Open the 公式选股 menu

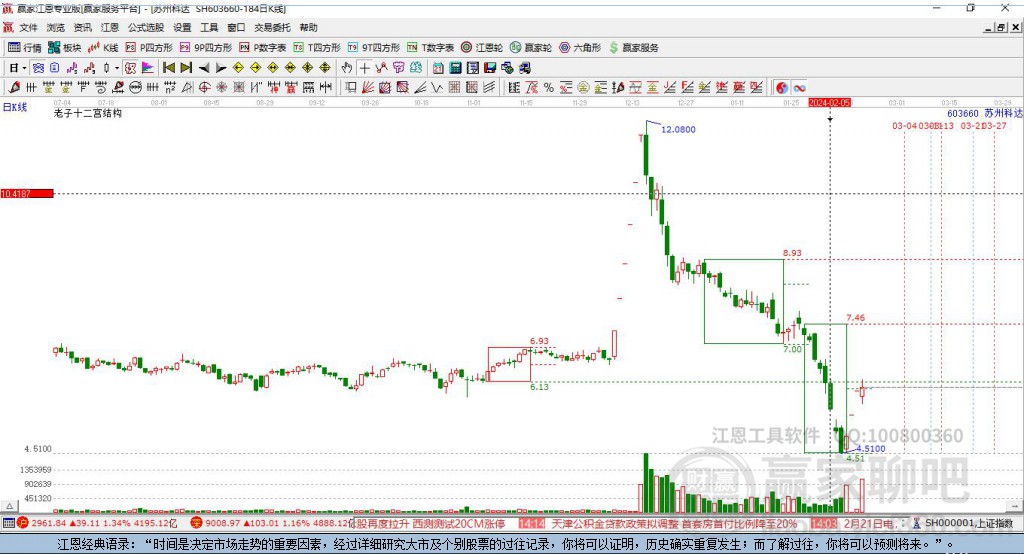pos(146,27)
